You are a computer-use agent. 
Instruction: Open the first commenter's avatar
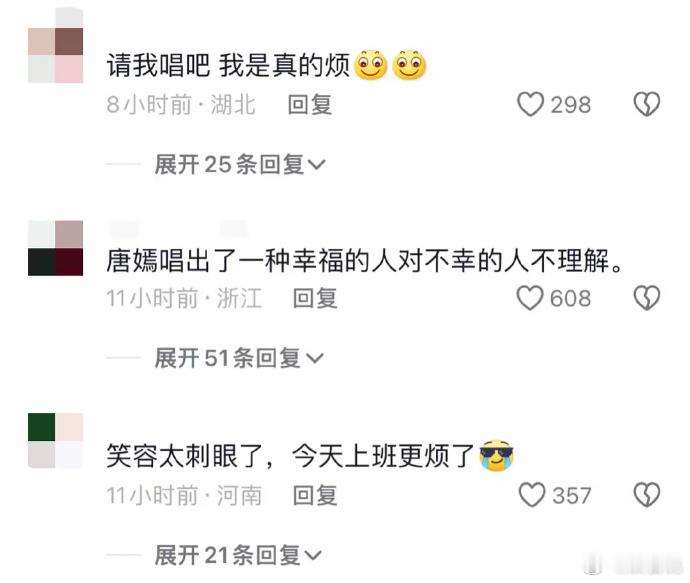tap(55, 46)
